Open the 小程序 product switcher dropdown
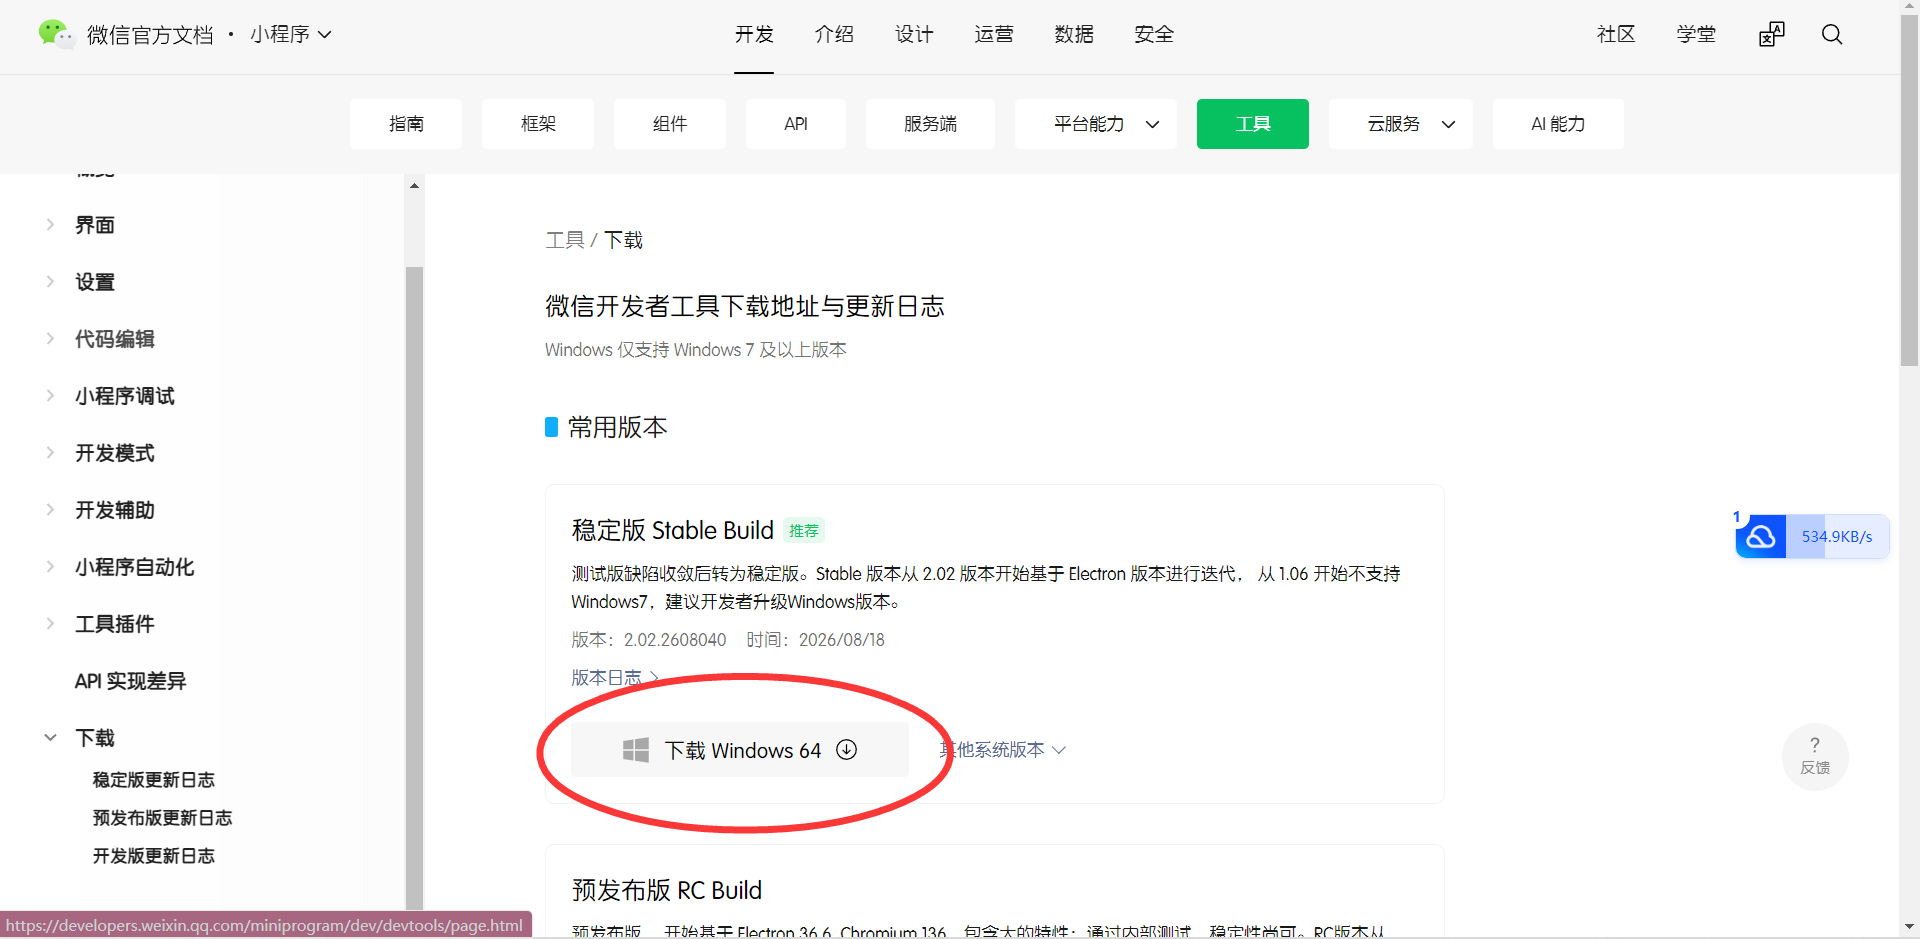Screen dimensions: 1920x939 (291, 35)
